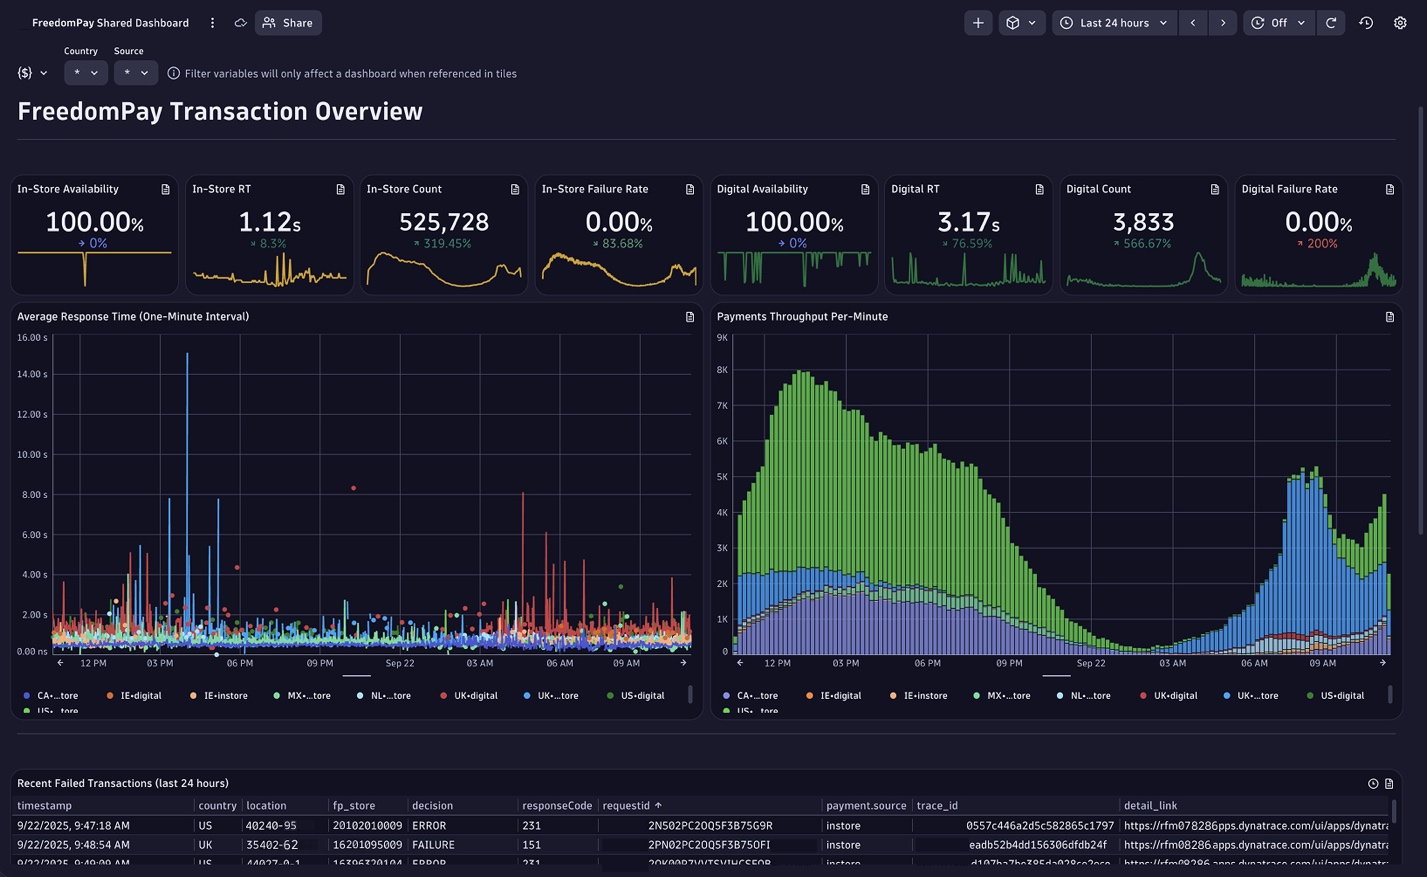Open the first Dynatrace detail link
Image resolution: width=1427 pixels, height=877 pixels.
1255,826
